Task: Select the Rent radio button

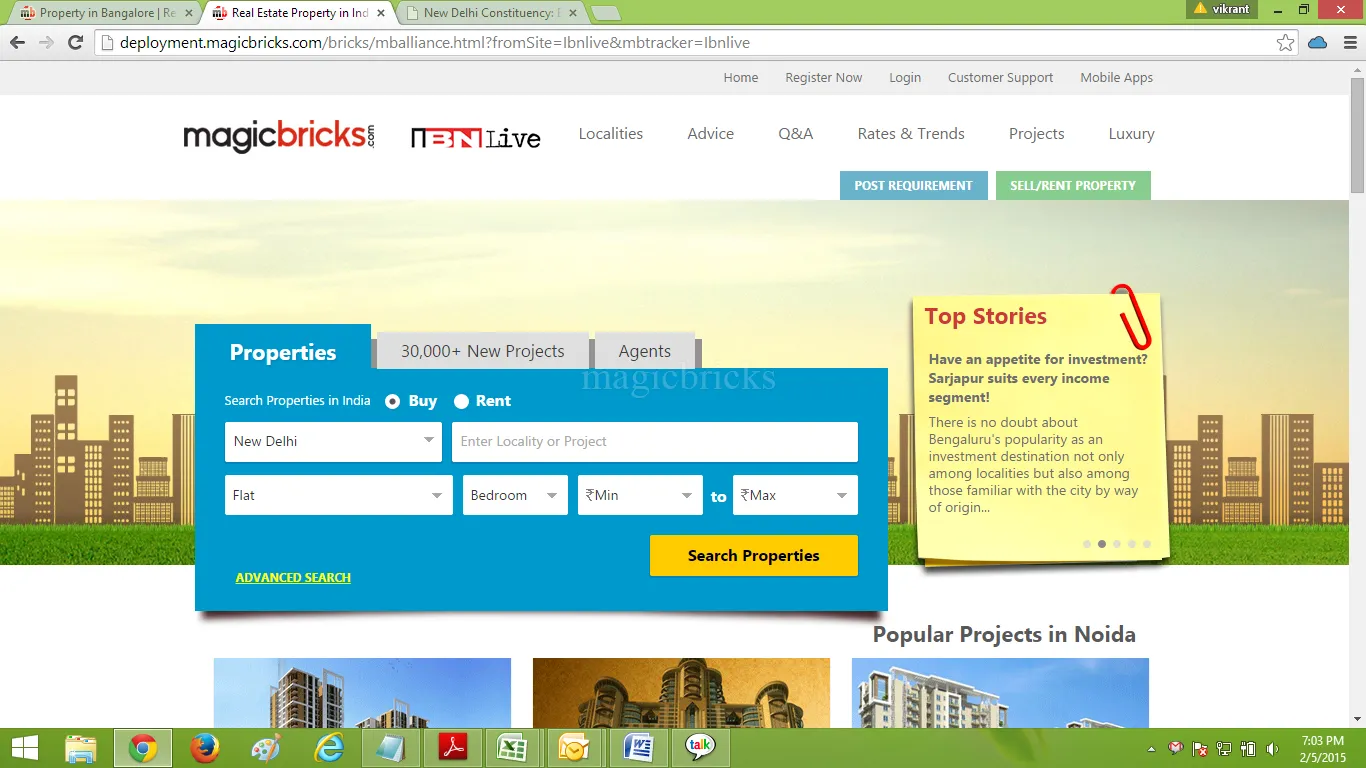Action: click(x=461, y=401)
